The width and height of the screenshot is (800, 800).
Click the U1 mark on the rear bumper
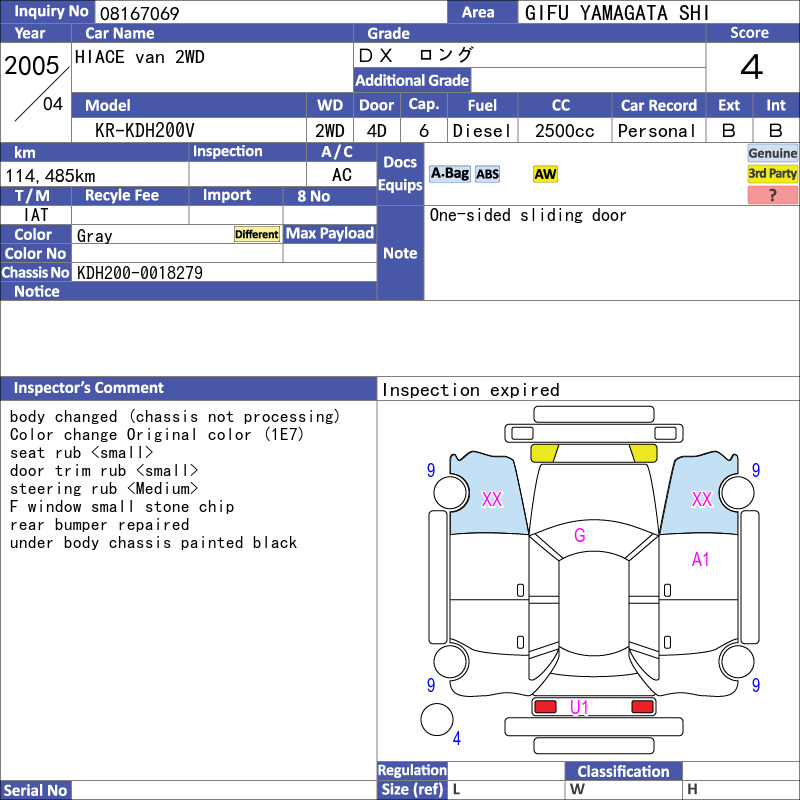(579, 707)
